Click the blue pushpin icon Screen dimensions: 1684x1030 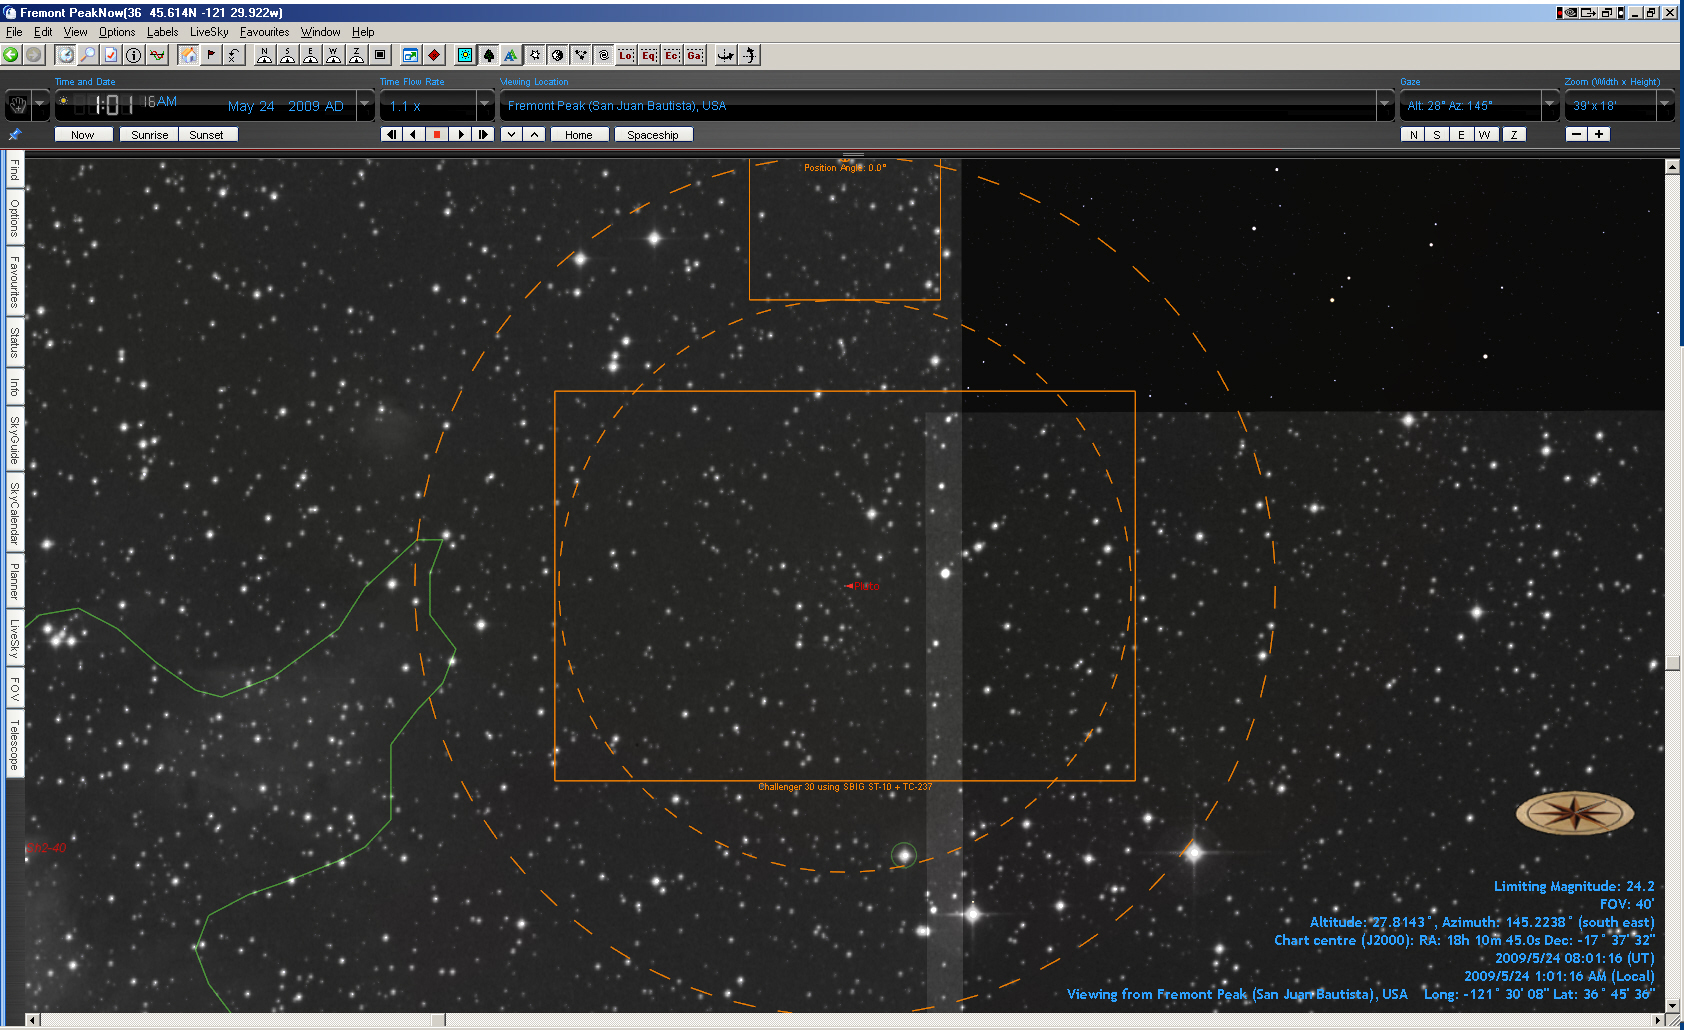coord(14,134)
